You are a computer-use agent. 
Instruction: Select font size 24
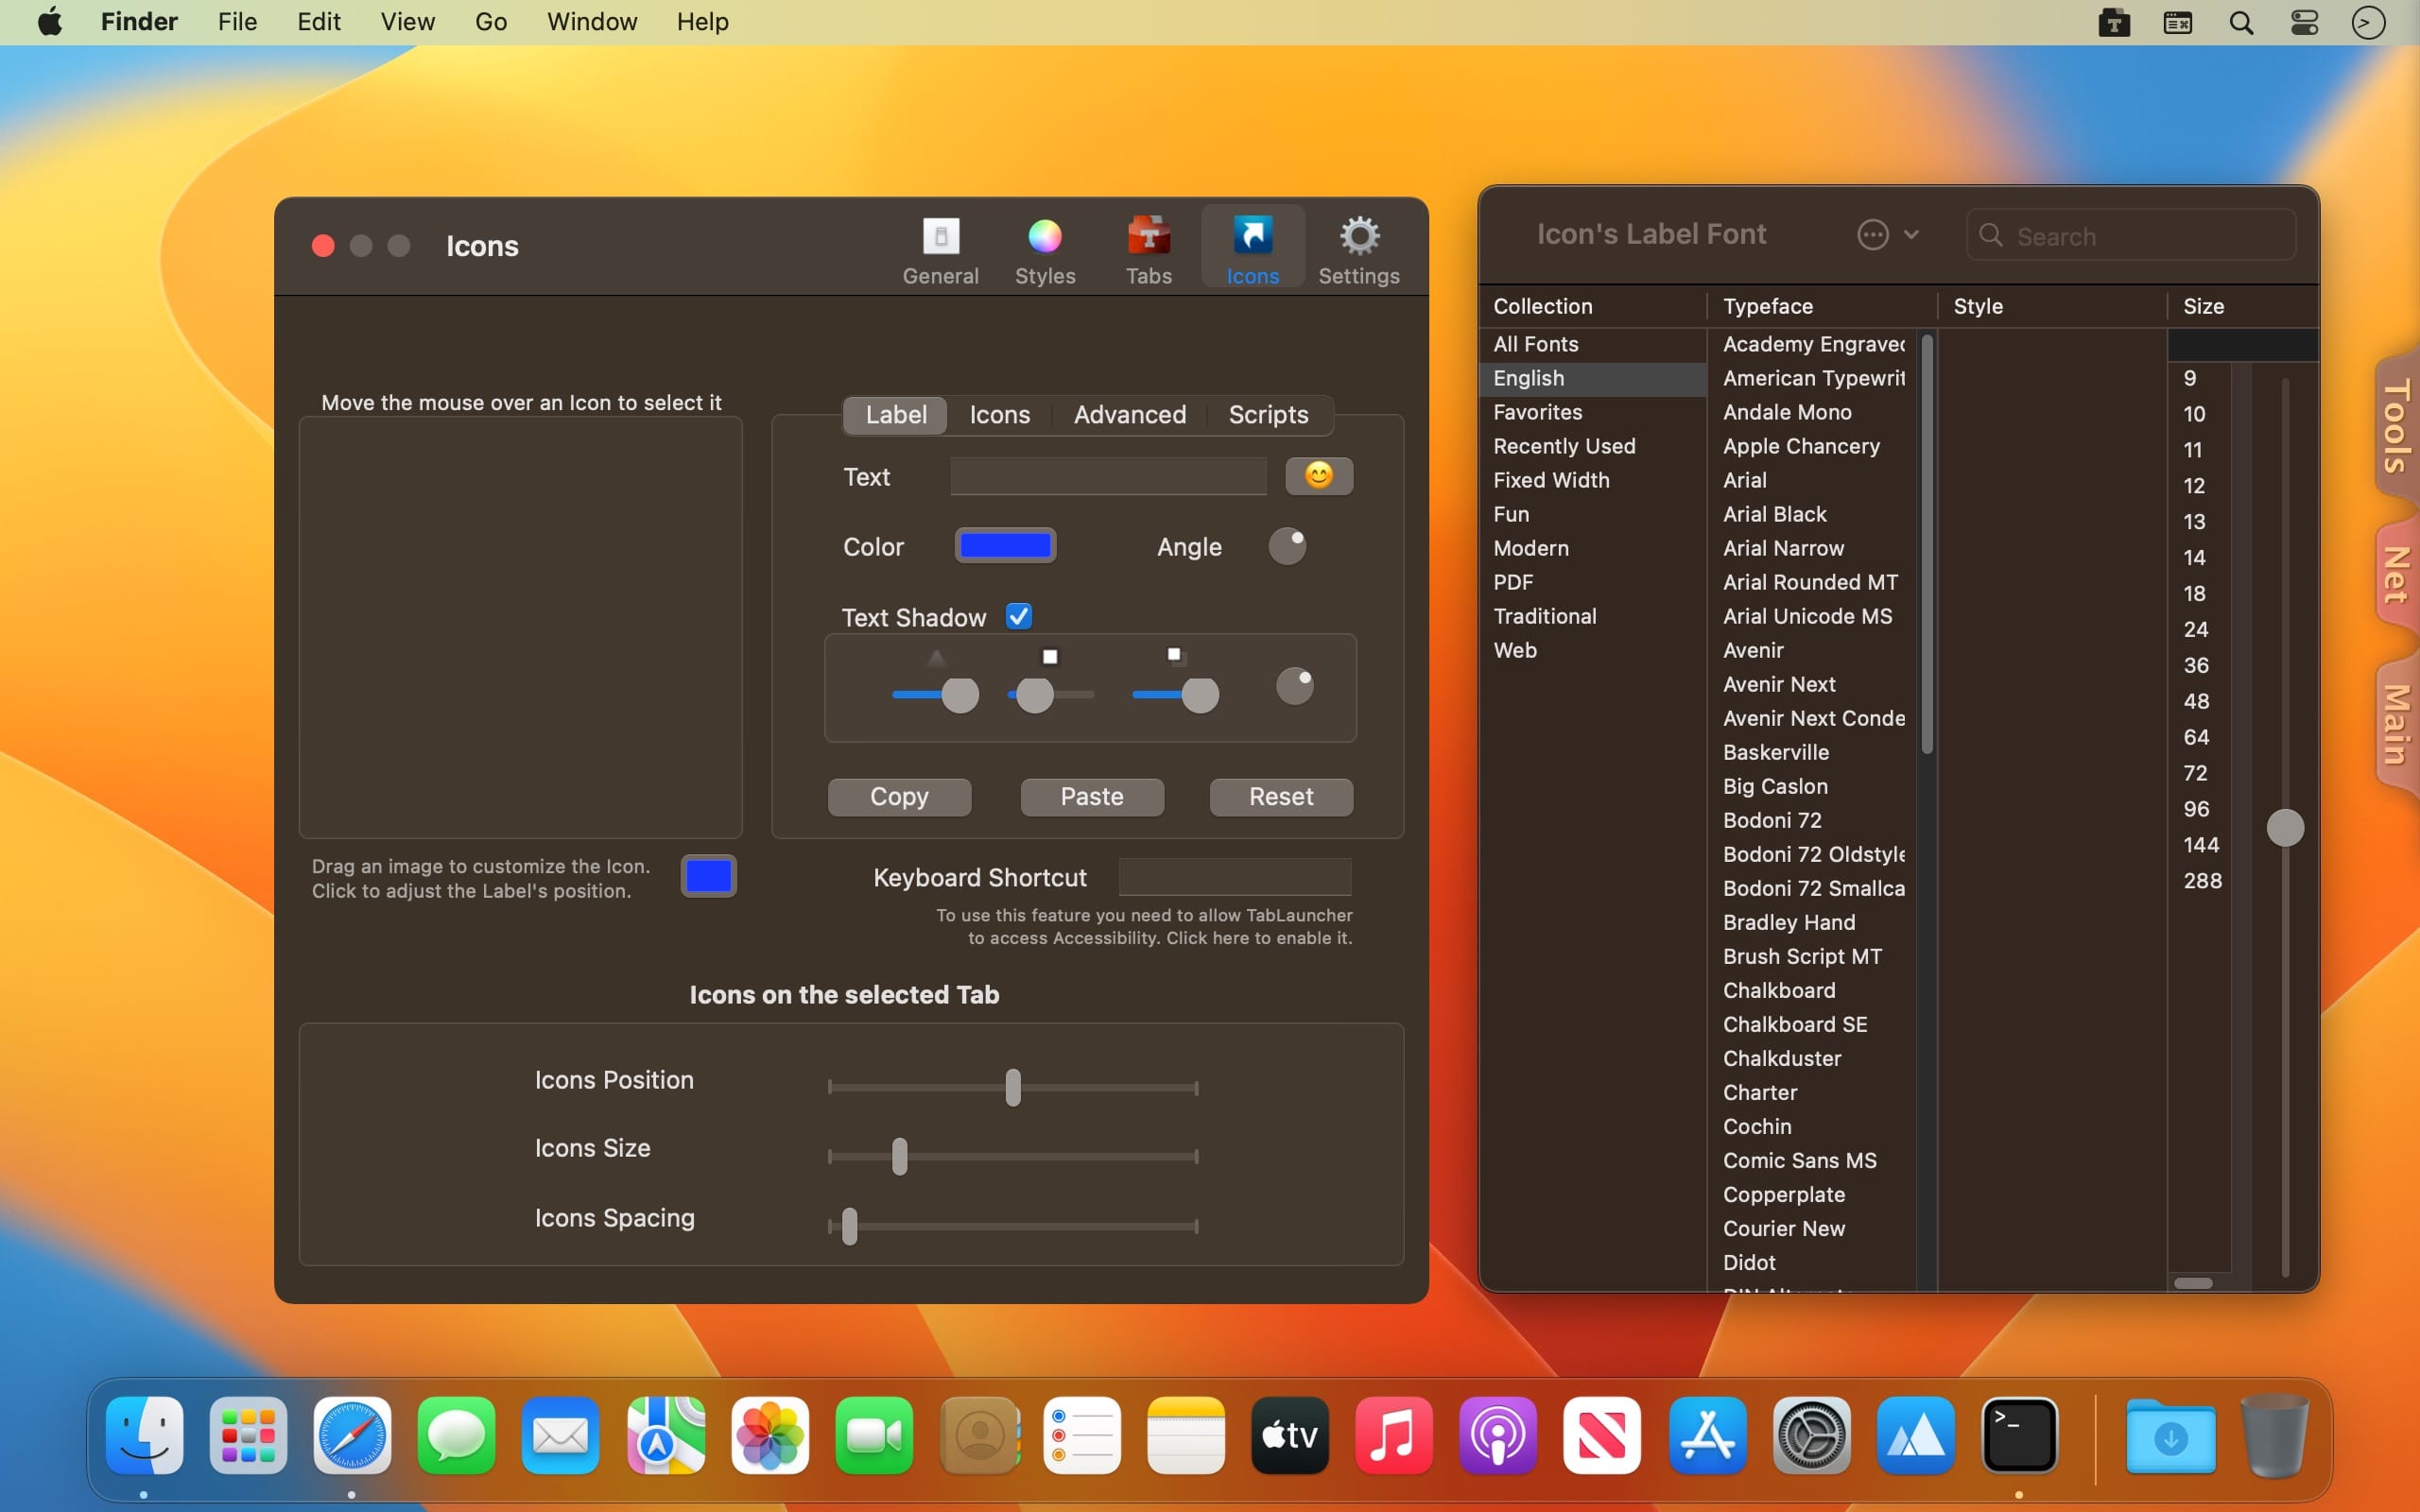coord(2197,629)
